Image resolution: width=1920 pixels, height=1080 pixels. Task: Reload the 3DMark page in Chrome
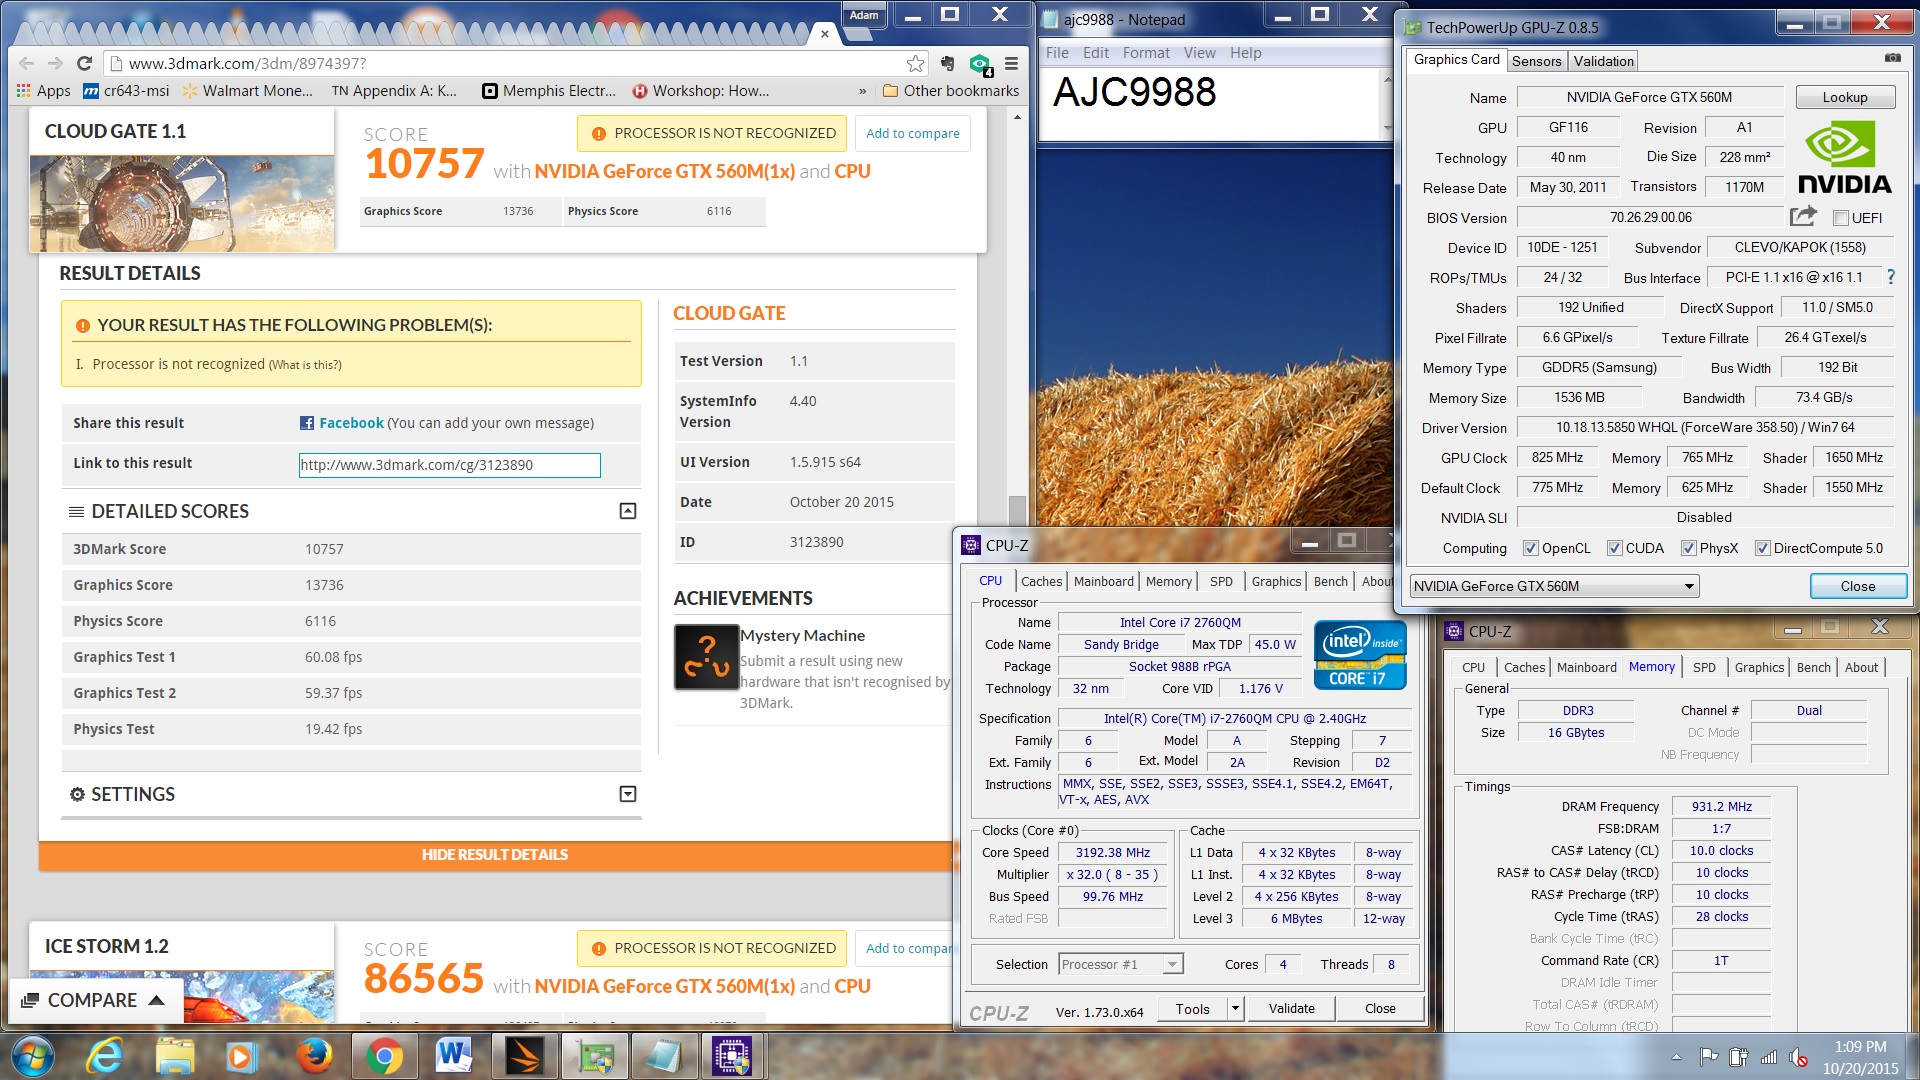tap(84, 63)
